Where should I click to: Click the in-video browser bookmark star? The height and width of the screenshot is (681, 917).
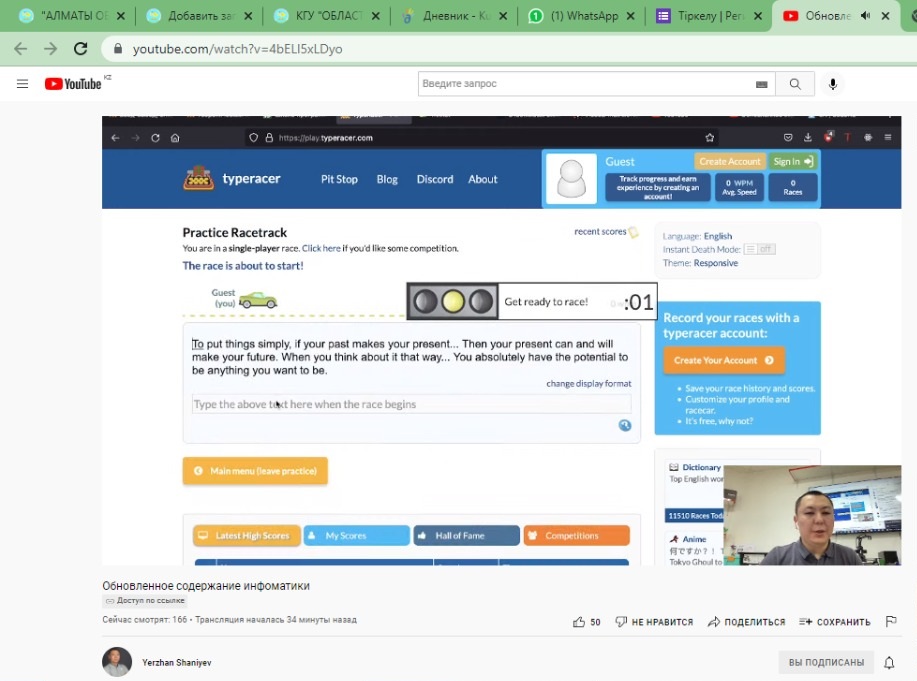[709, 137]
